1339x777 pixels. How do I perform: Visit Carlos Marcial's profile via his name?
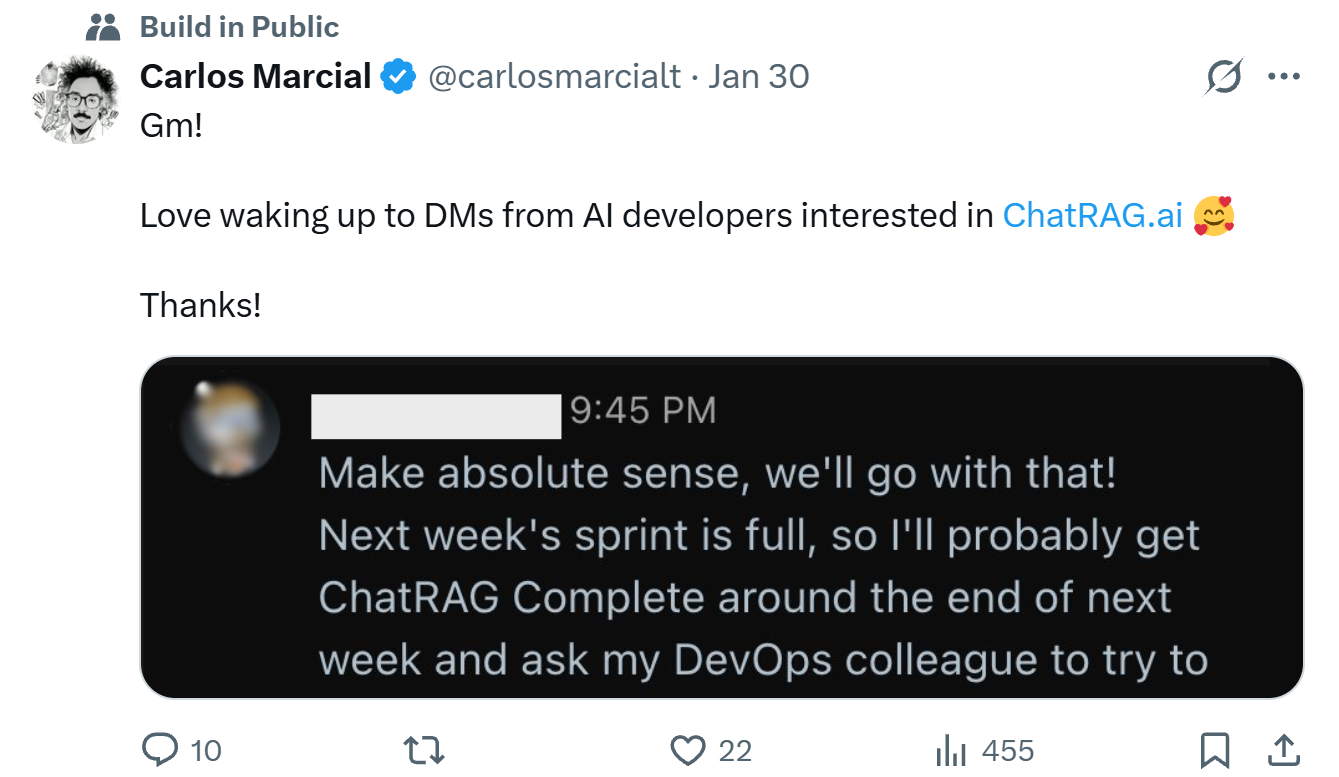254,74
